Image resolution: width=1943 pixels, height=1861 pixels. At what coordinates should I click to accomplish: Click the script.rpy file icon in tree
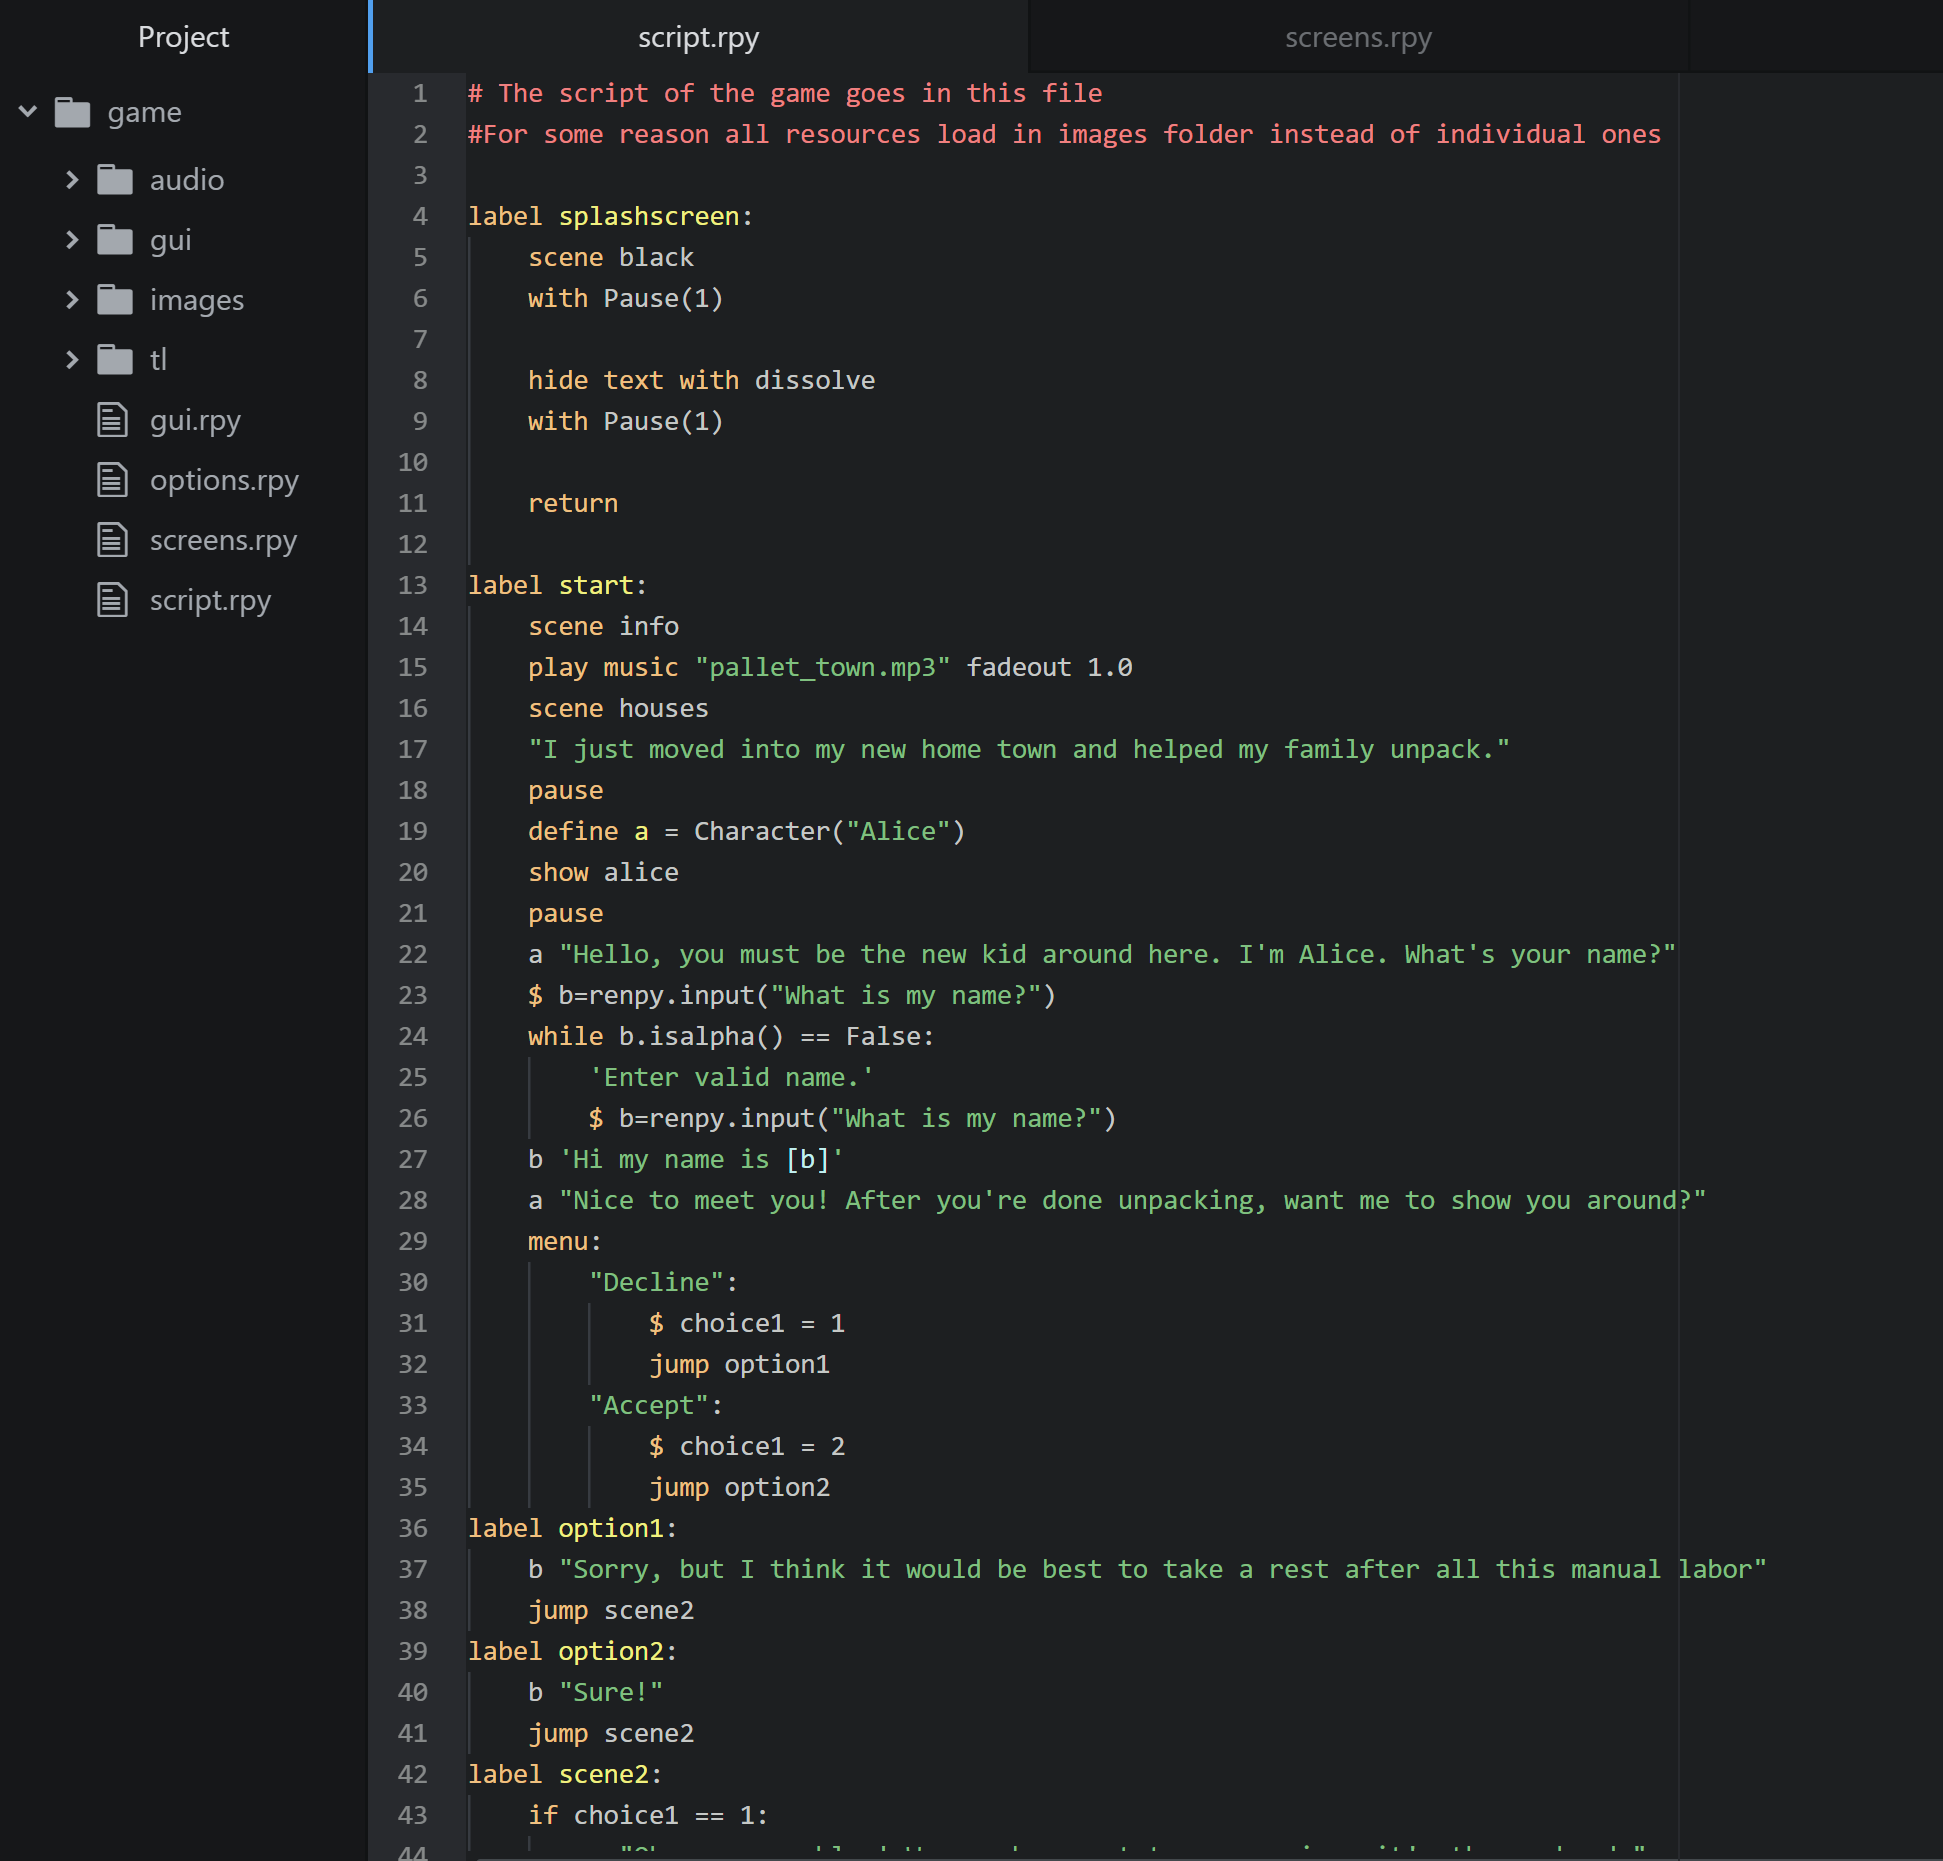112,600
